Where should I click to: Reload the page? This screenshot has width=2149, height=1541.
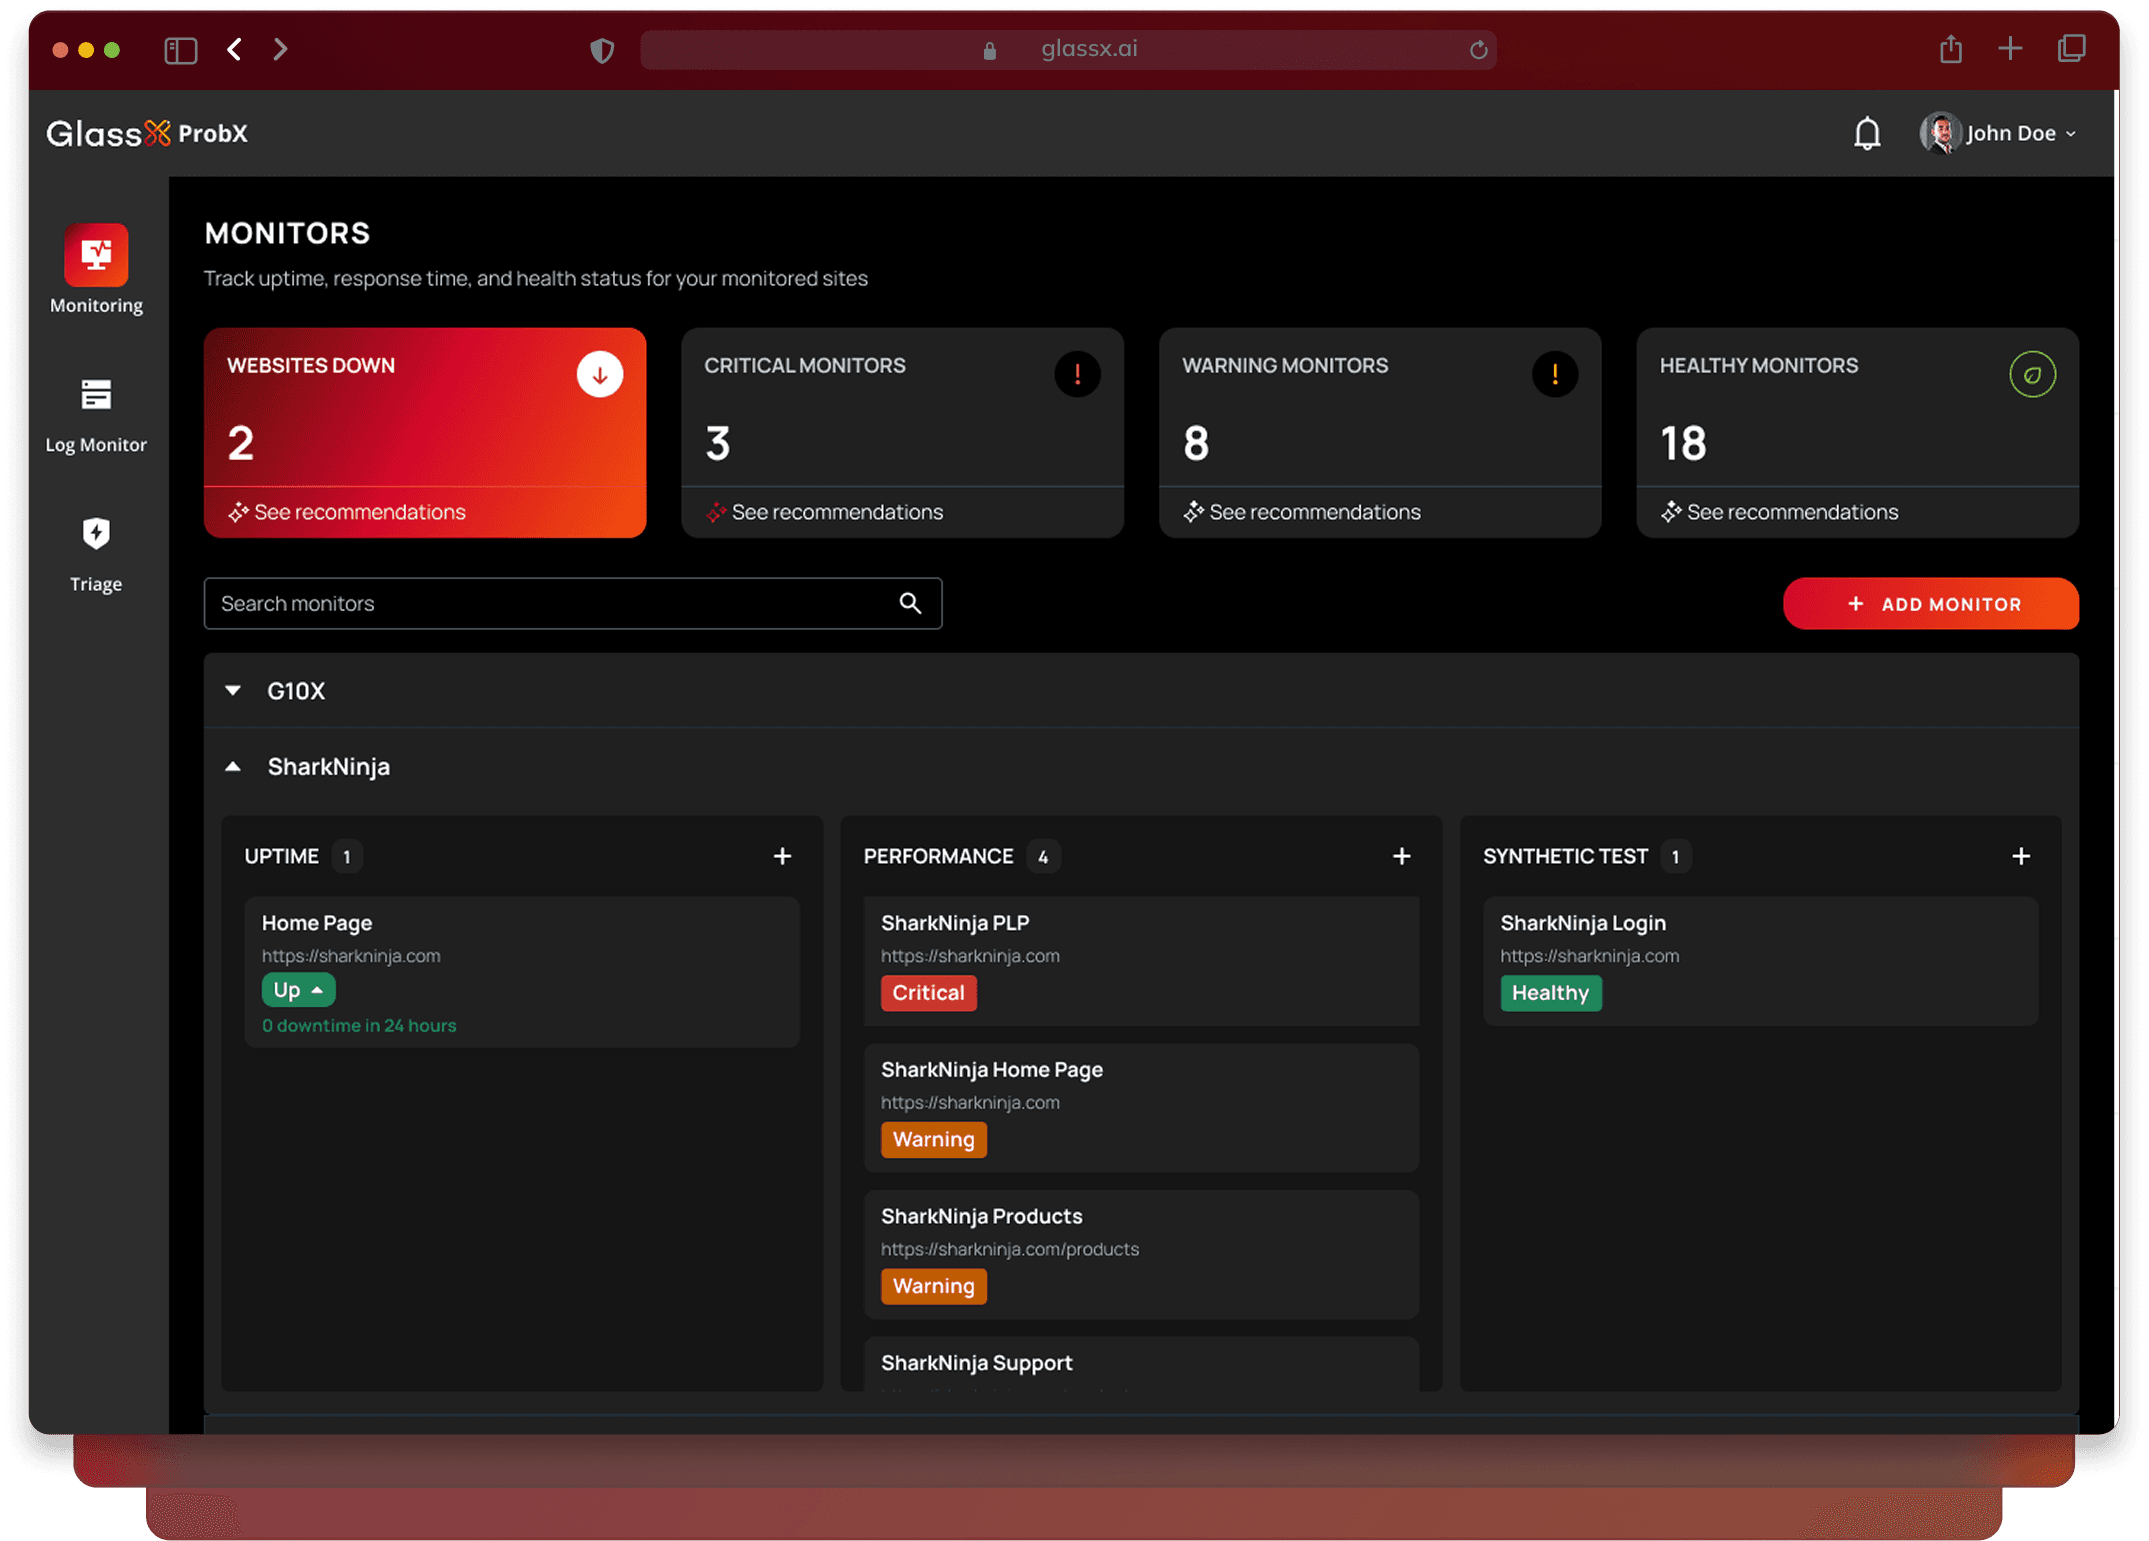tap(1478, 50)
